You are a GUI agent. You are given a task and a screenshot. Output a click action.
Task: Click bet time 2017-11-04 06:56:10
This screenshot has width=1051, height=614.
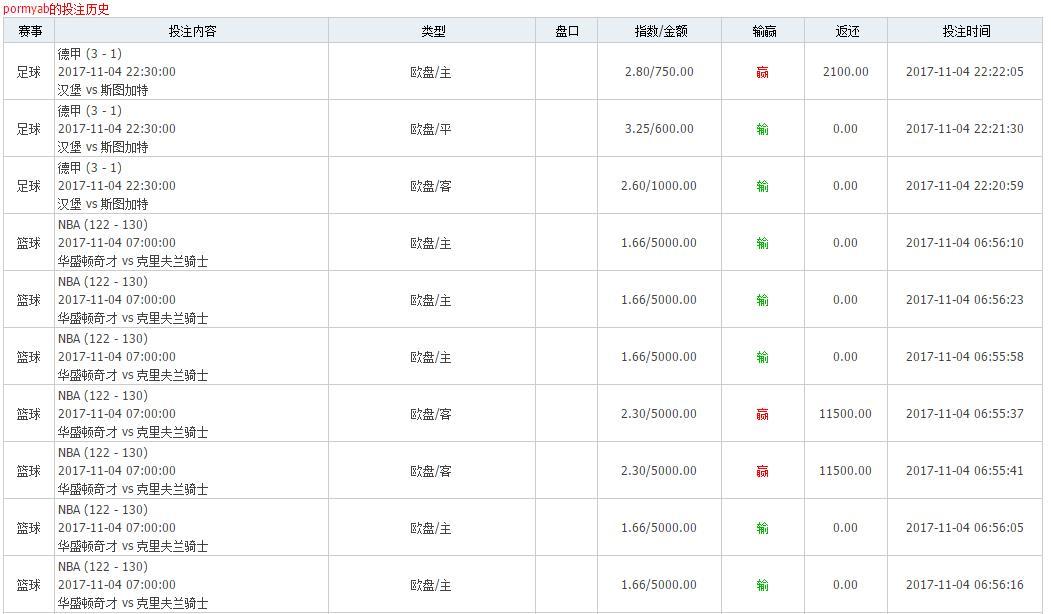[x=965, y=243]
